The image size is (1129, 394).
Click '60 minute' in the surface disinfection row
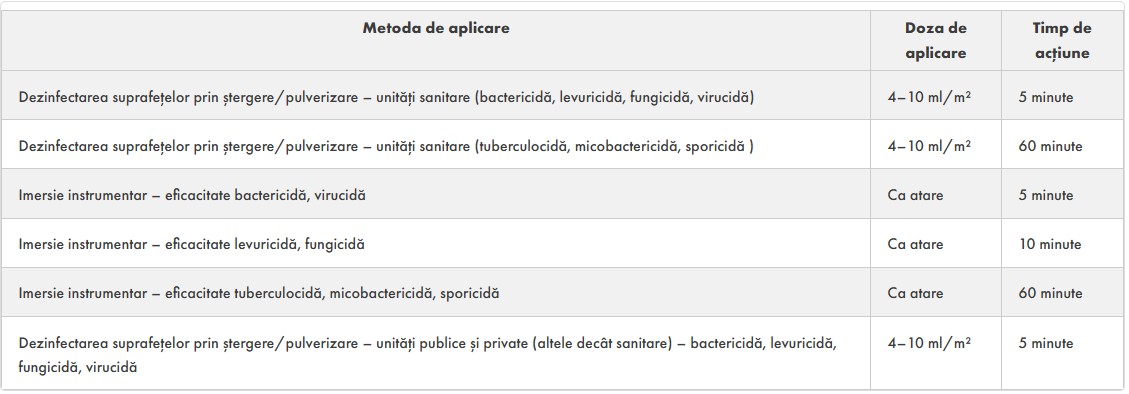pos(1050,146)
